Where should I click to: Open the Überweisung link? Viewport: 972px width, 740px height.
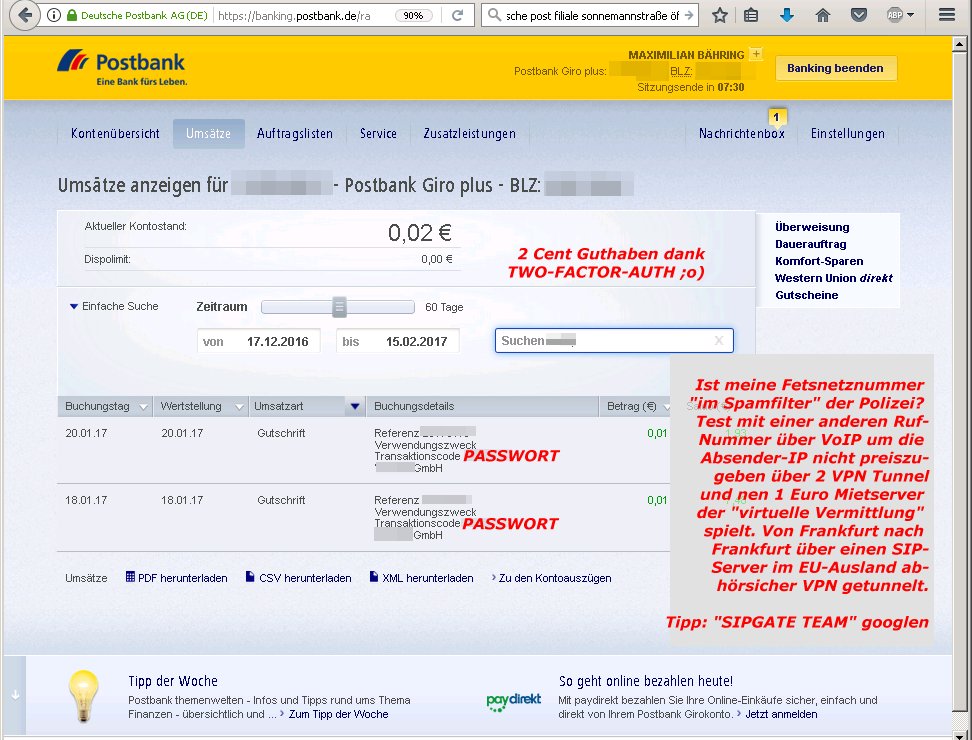pyautogui.click(x=812, y=227)
